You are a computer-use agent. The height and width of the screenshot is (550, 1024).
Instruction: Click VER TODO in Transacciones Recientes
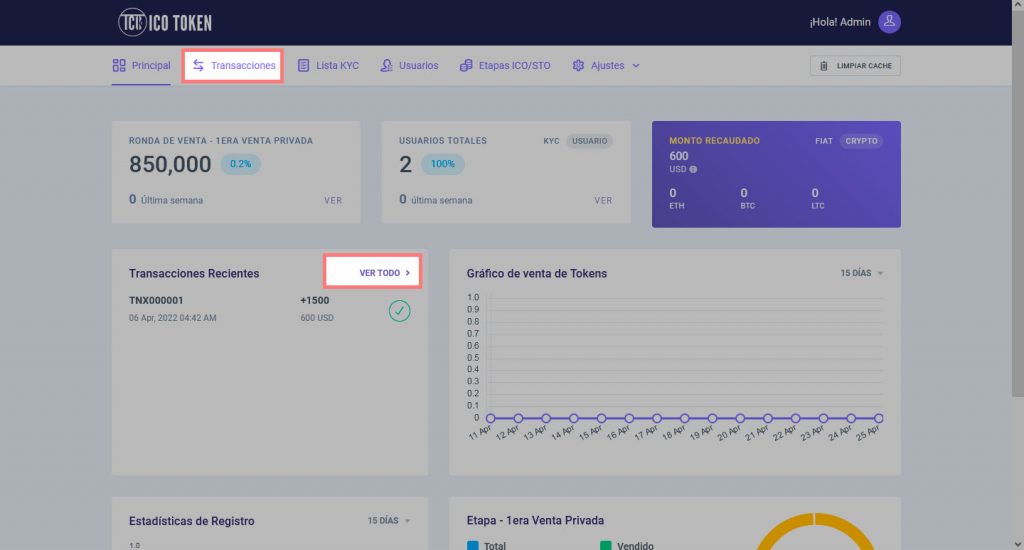(385, 273)
